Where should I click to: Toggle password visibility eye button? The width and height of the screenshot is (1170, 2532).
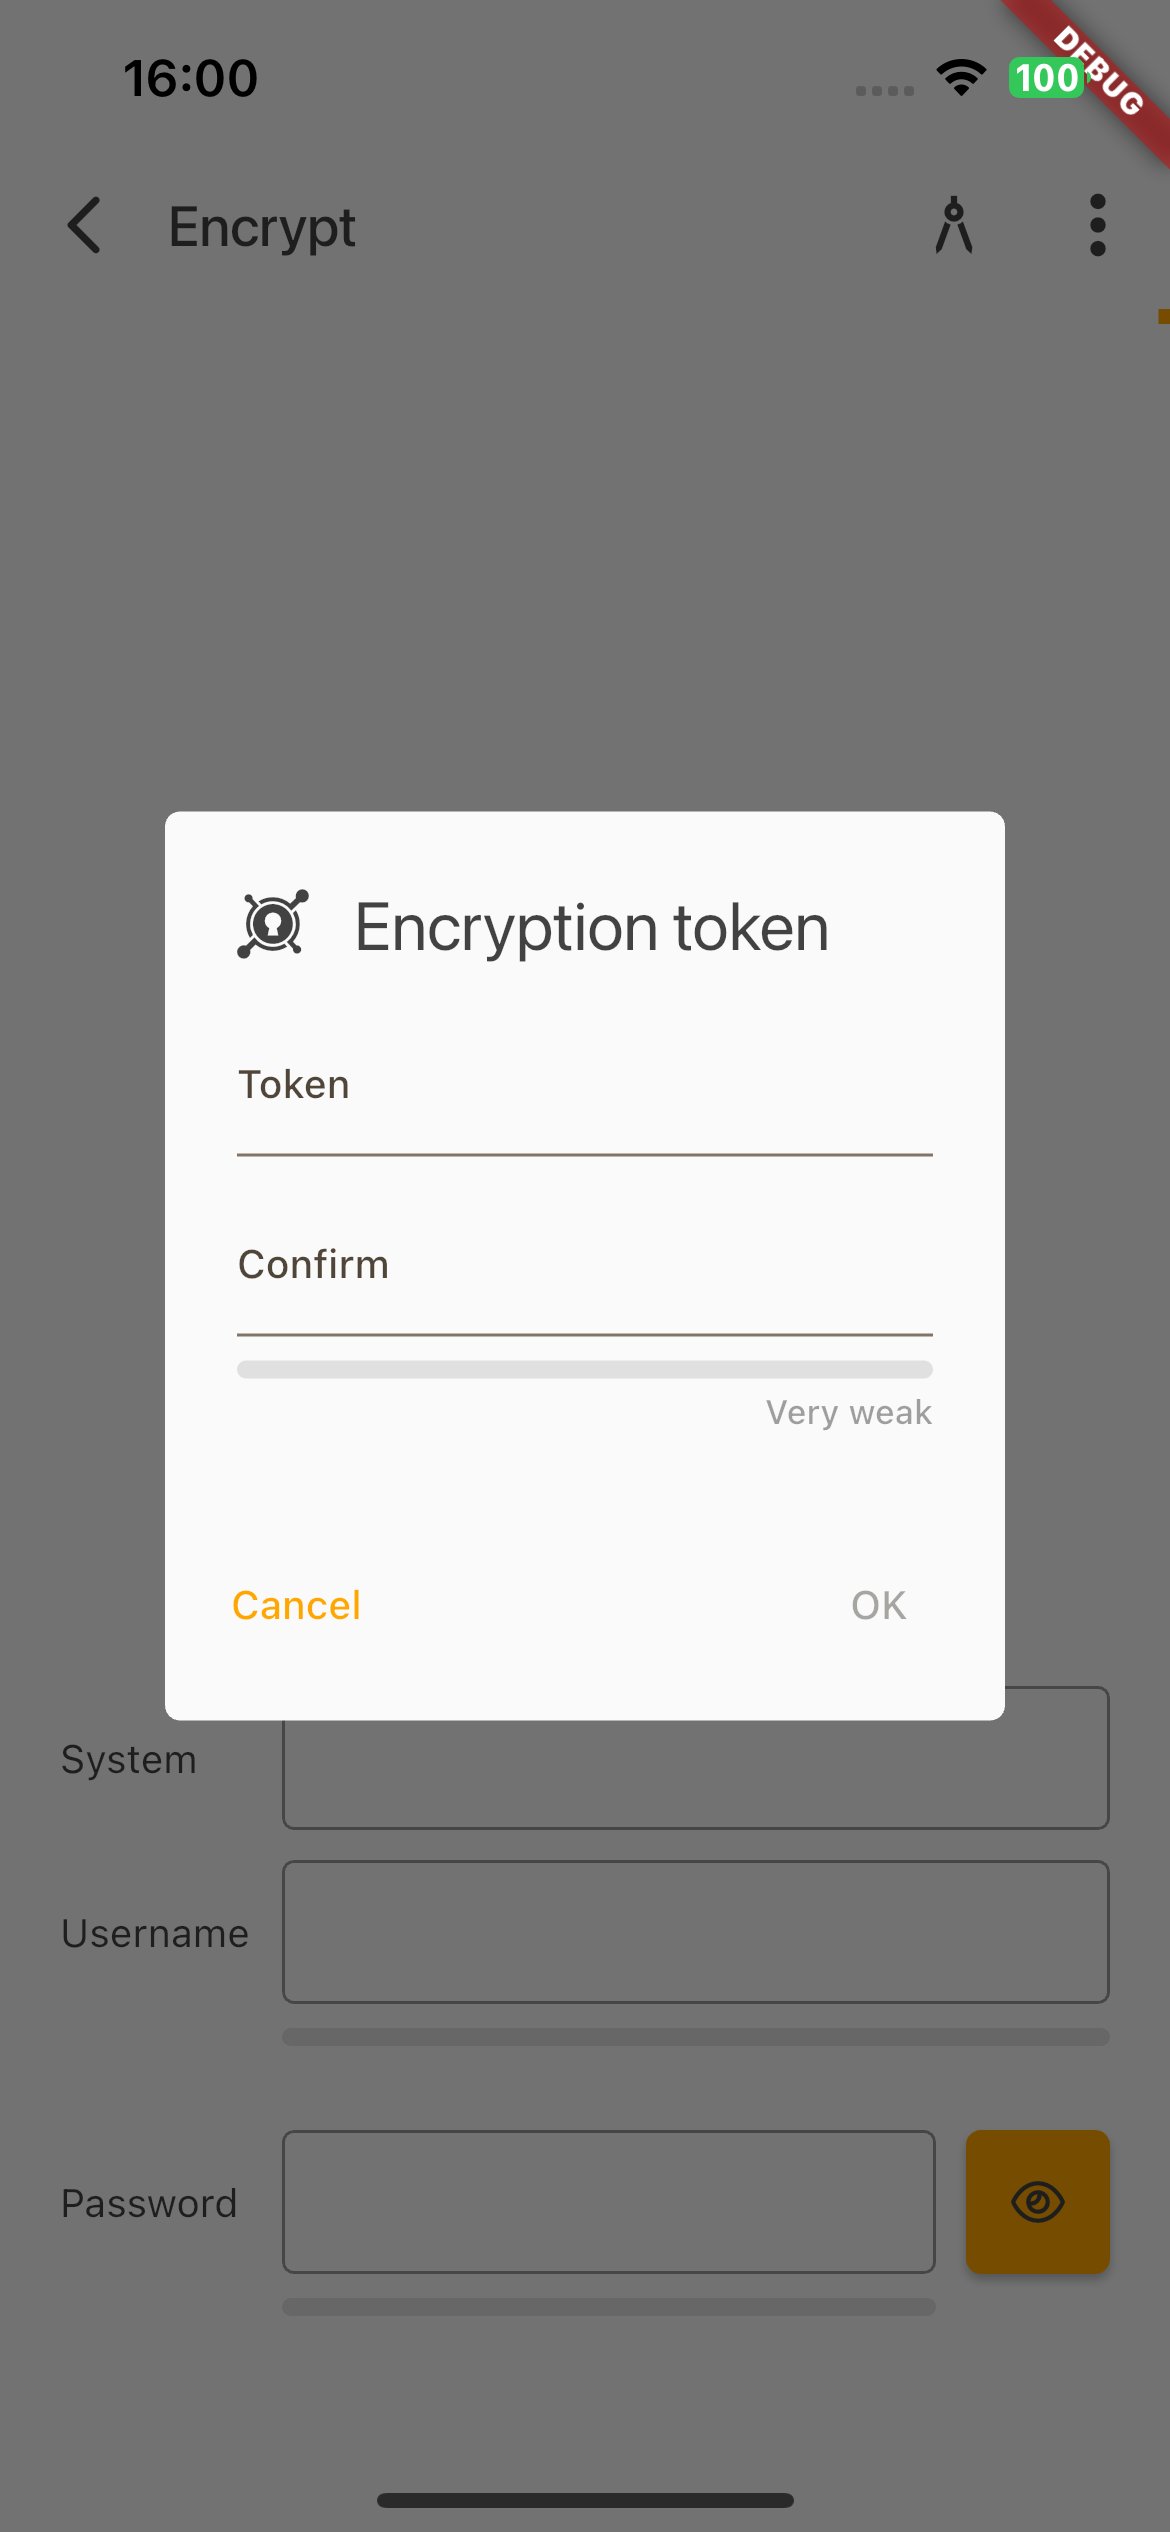pos(1037,2202)
